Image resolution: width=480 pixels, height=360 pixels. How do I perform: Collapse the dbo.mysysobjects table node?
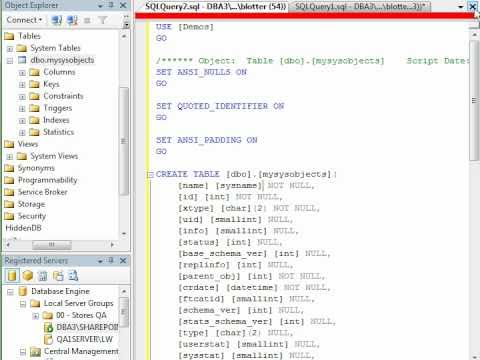[x=10, y=61]
